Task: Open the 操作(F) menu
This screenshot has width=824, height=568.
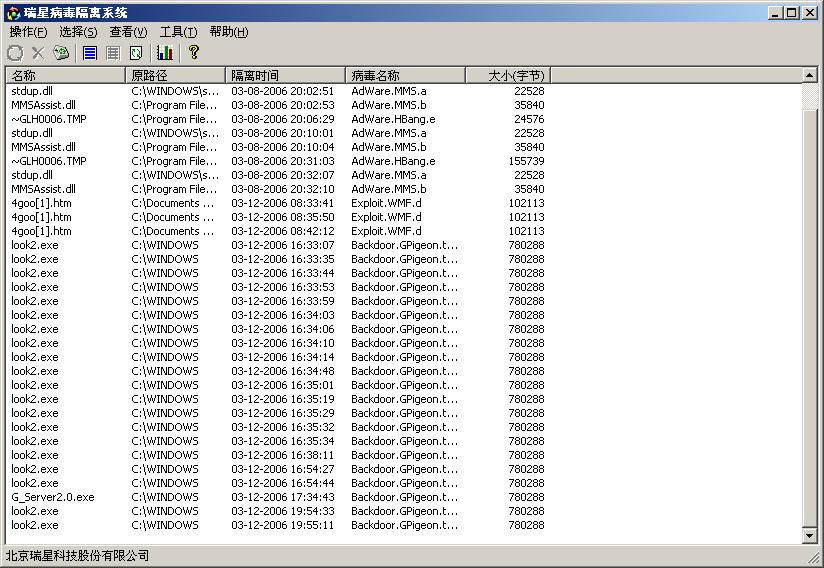Action: [28, 32]
